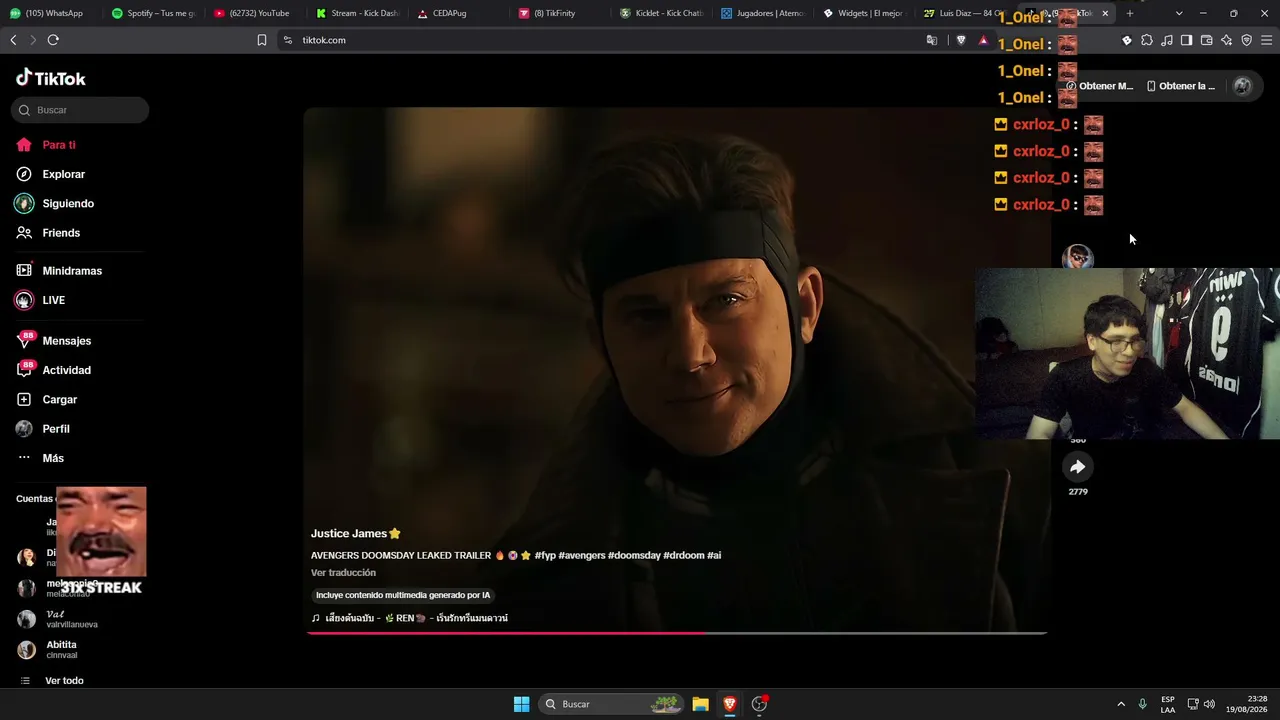Viewport: 1280px width, 720px height.
Task: Open the Actividad notifications
Action: 54,370
